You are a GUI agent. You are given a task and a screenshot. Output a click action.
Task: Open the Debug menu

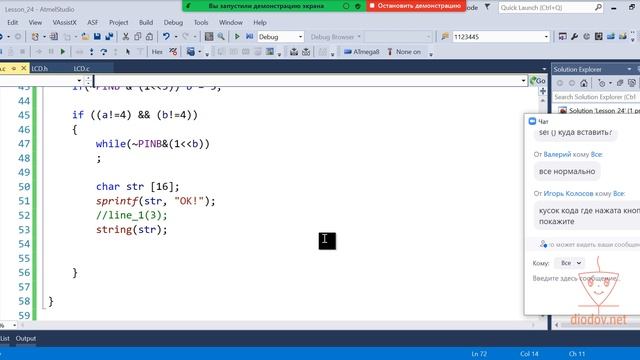tap(173, 22)
